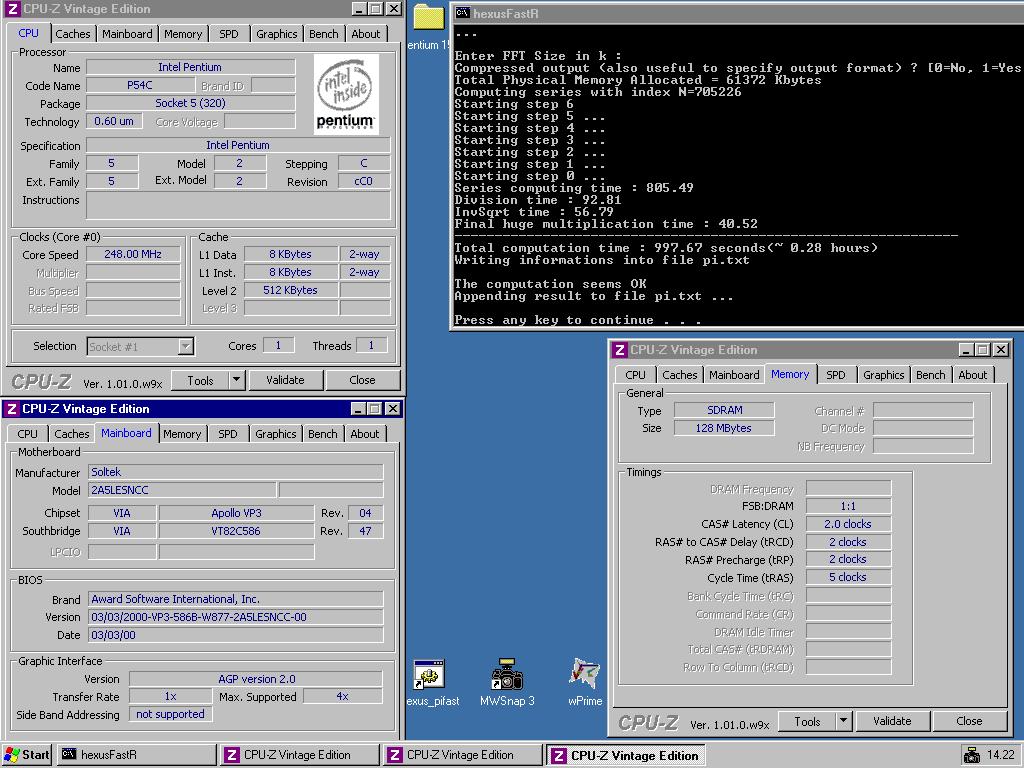This screenshot has width=1024, height=768.
Task: Open Caches tab in the top CPU window
Action: [x=72, y=34]
